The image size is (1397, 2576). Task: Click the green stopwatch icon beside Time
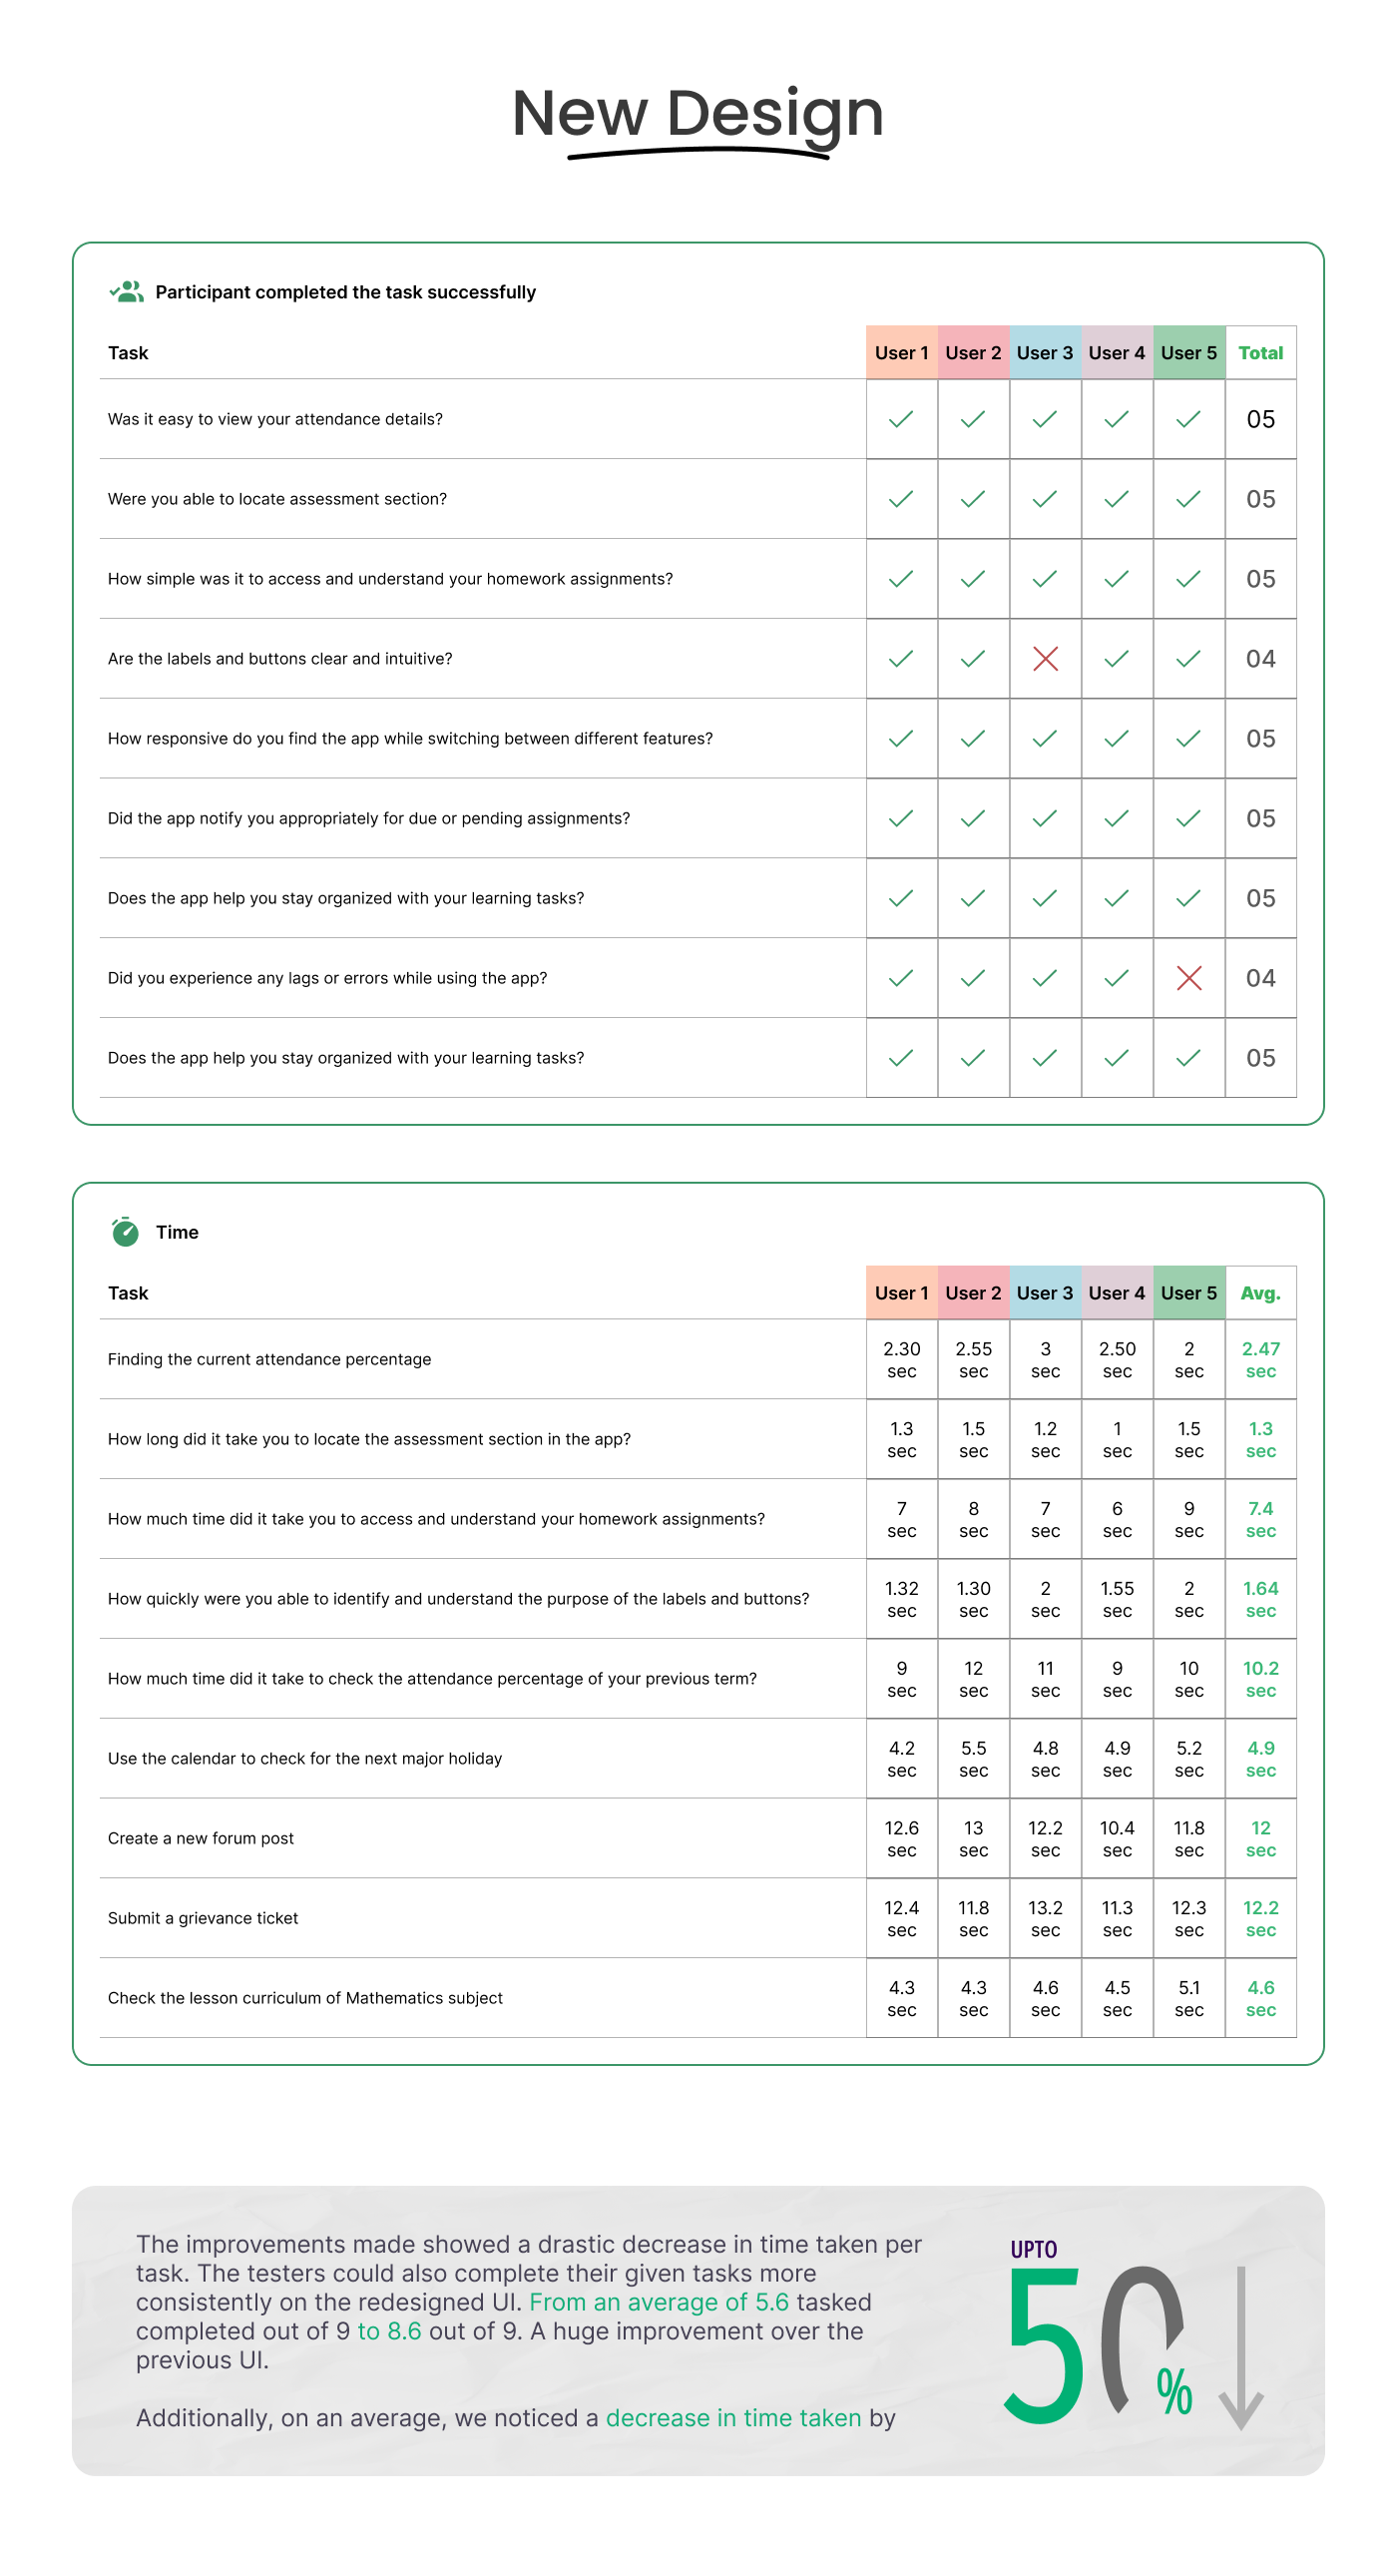pyautogui.click(x=125, y=1232)
